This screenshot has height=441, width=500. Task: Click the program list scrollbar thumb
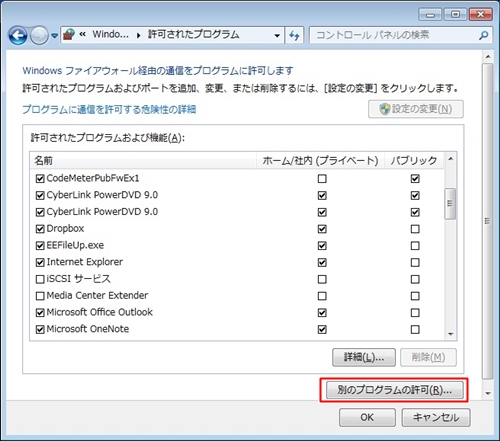pyautogui.click(x=450, y=204)
